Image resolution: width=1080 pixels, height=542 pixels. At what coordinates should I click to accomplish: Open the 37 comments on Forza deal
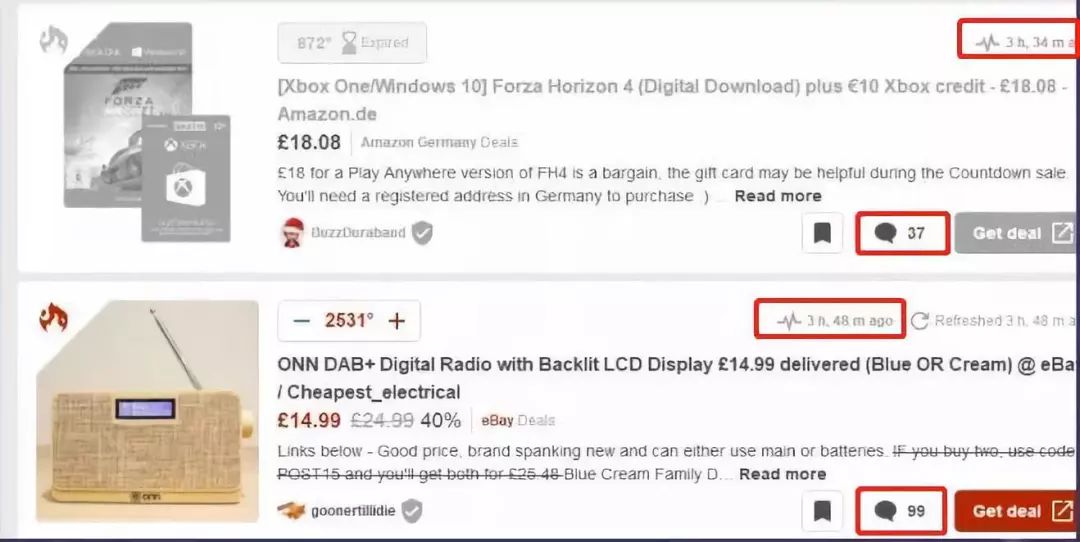tap(902, 233)
